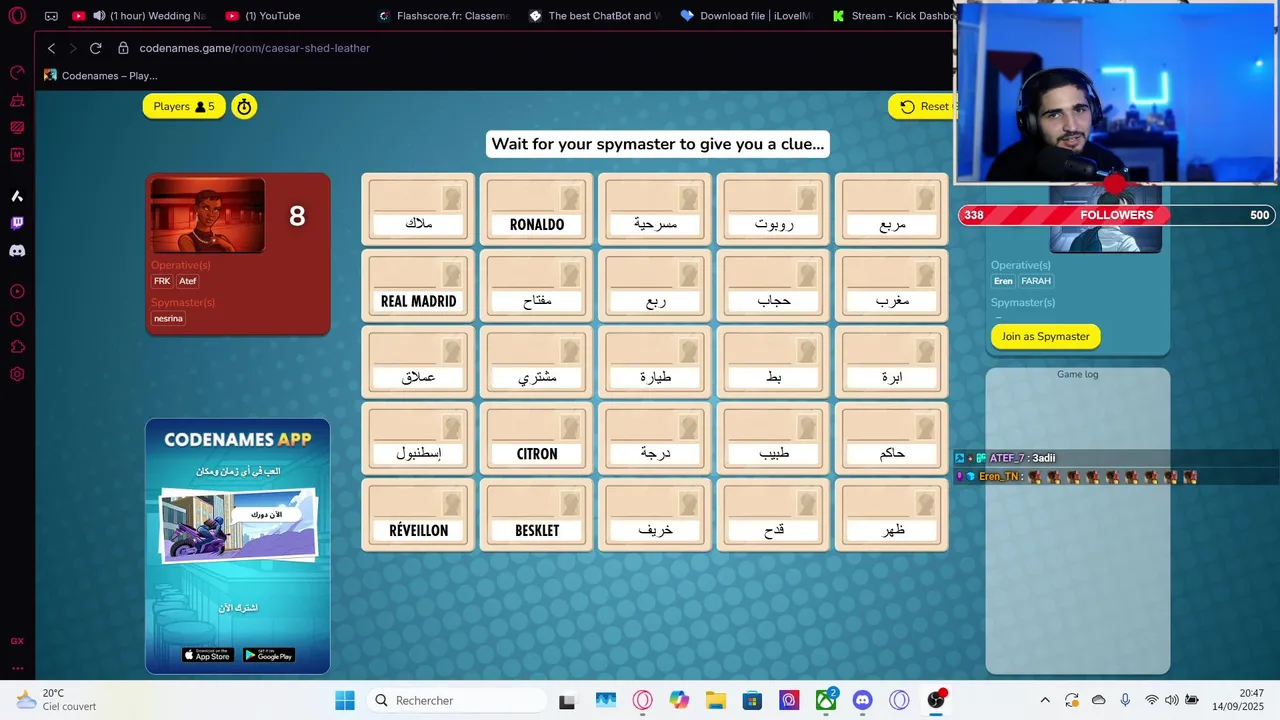Image resolution: width=1280 pixels, height=720 pixels.
Task: Select the CITRON card
Action: click(537, 439)
